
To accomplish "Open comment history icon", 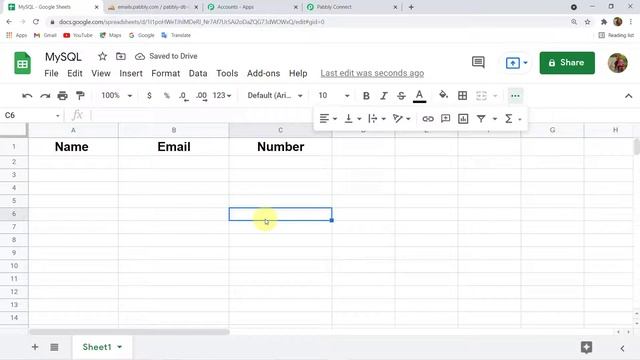I will [478, 62].
